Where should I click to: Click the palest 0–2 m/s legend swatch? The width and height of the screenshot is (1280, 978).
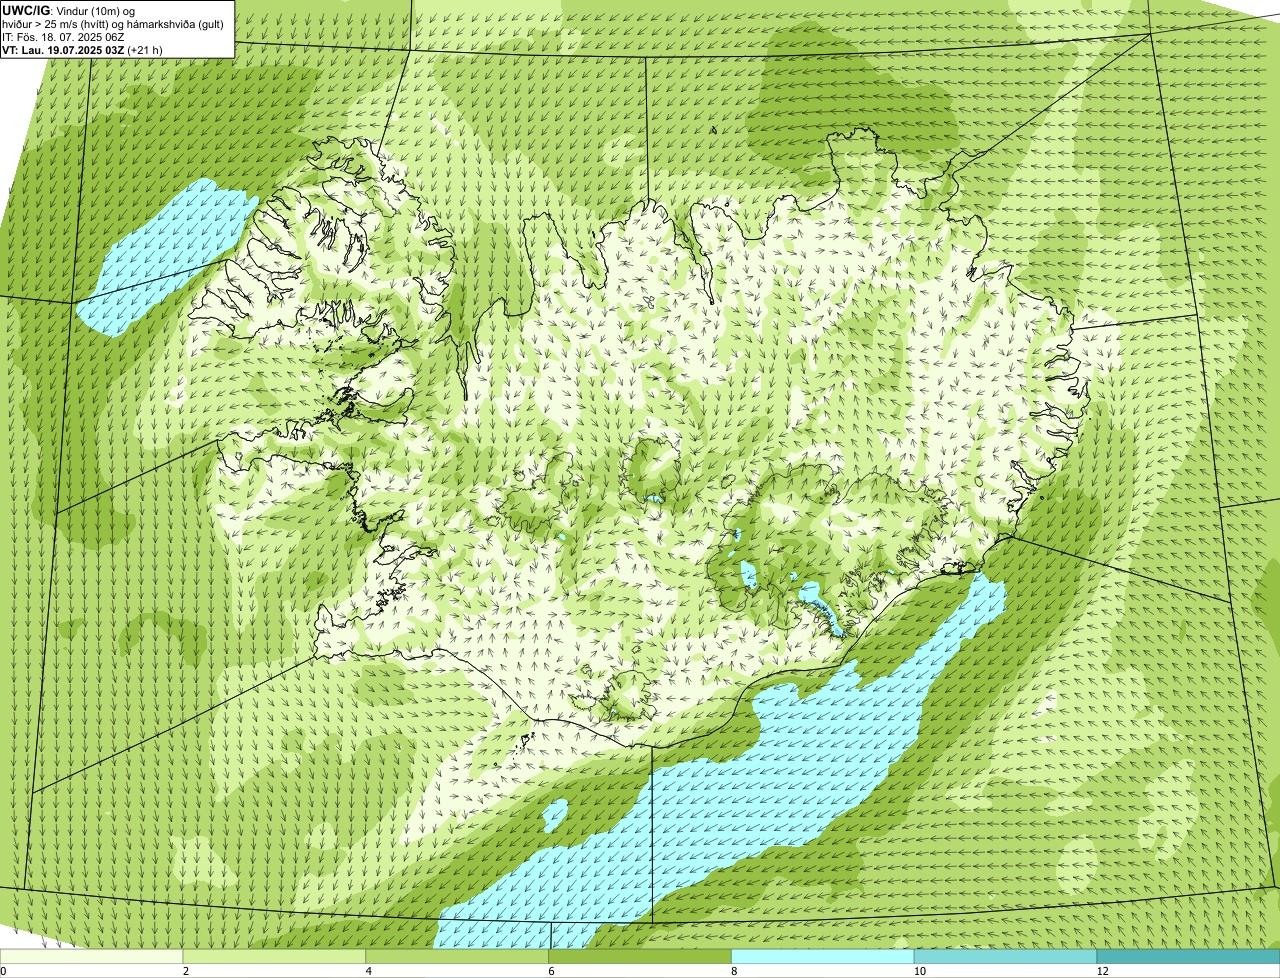92,957
